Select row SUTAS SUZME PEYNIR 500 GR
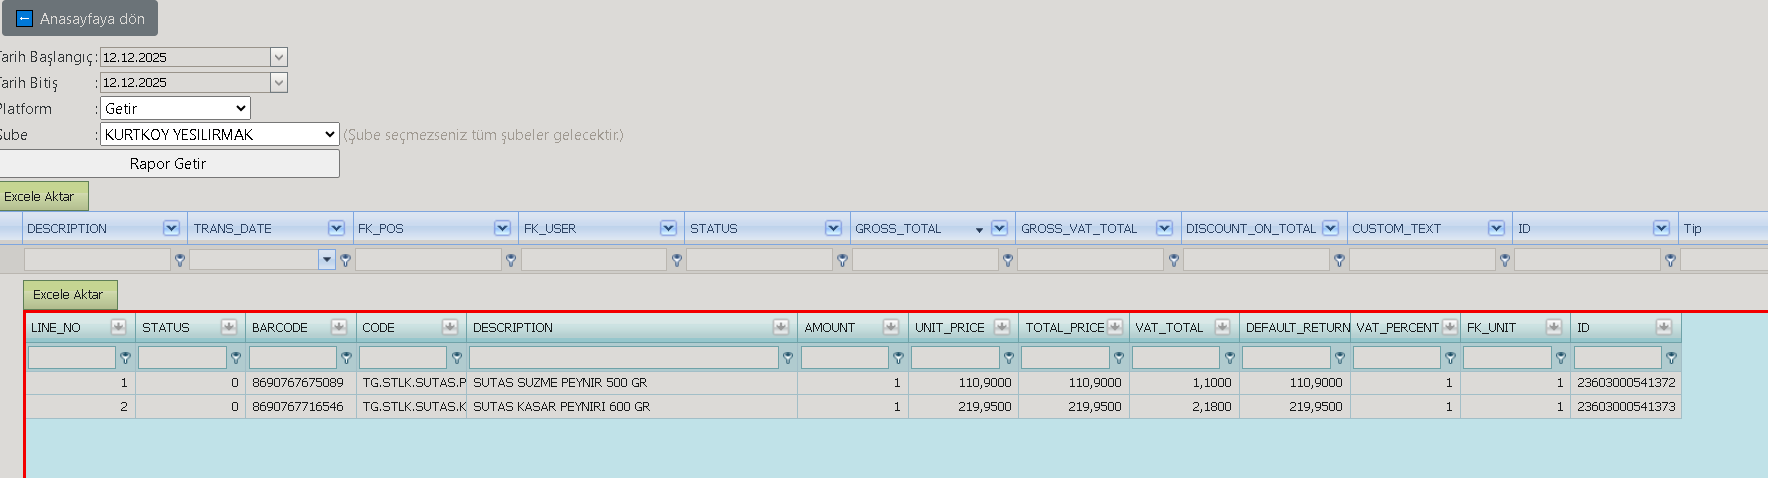This screenshot has height=478, width=1768. [x=853, y=382]
